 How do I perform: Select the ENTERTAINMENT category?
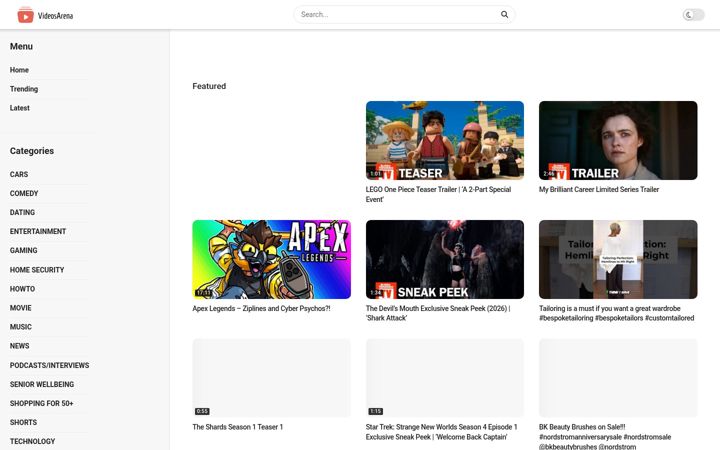(38, 231)
